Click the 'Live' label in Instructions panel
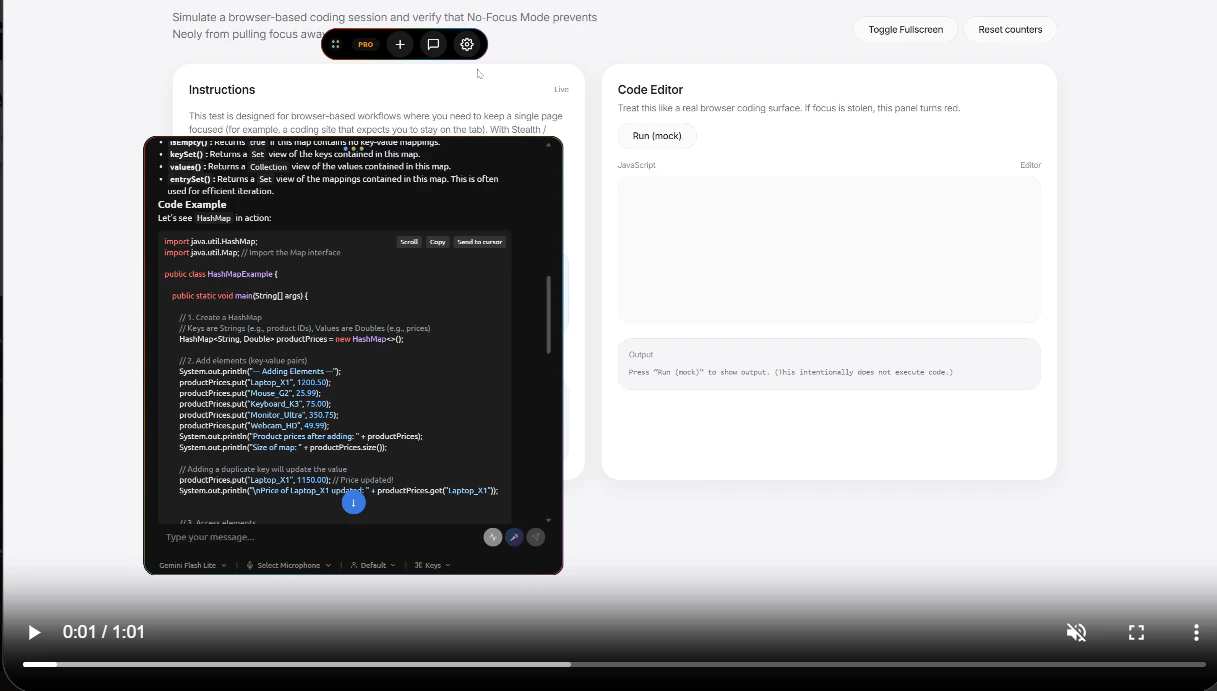 click(x=562, y=90)
